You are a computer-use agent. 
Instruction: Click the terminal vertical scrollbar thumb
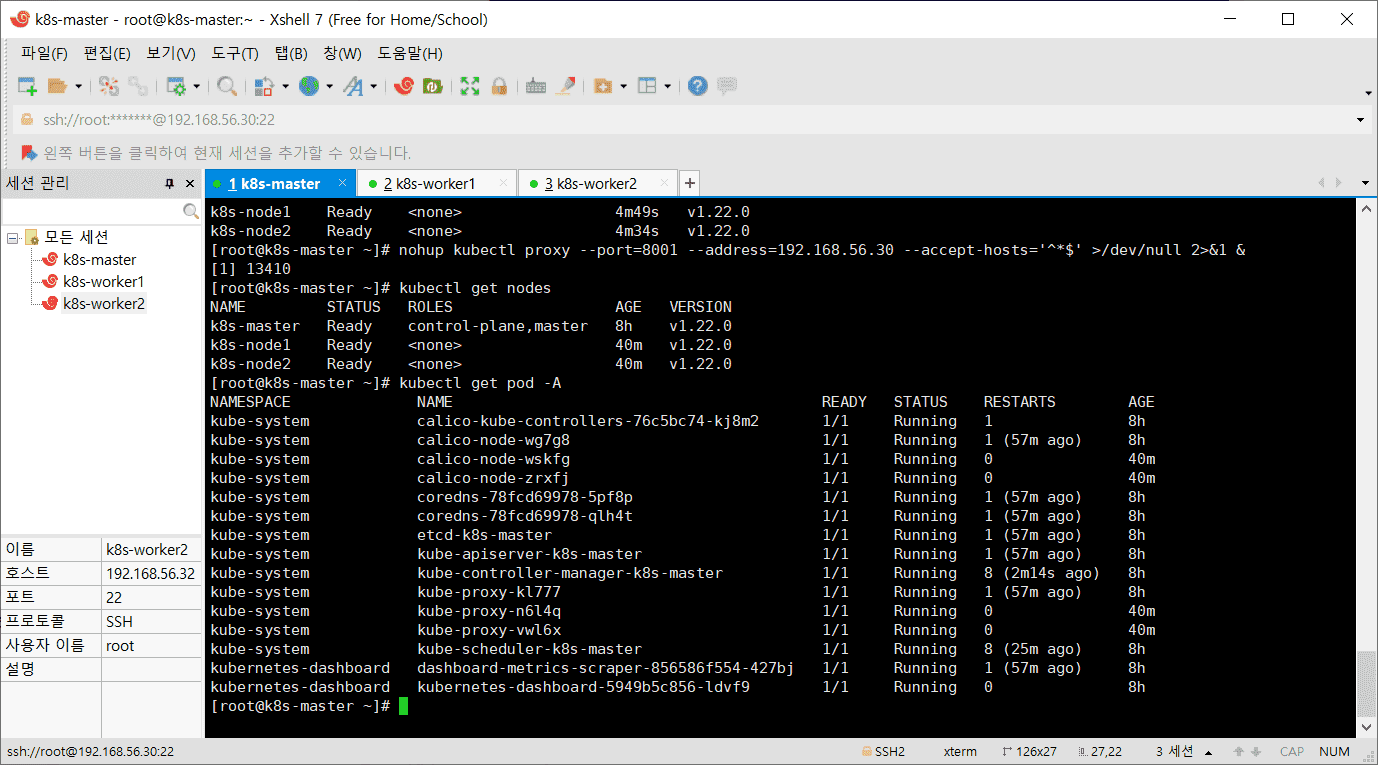point(1366,682)
